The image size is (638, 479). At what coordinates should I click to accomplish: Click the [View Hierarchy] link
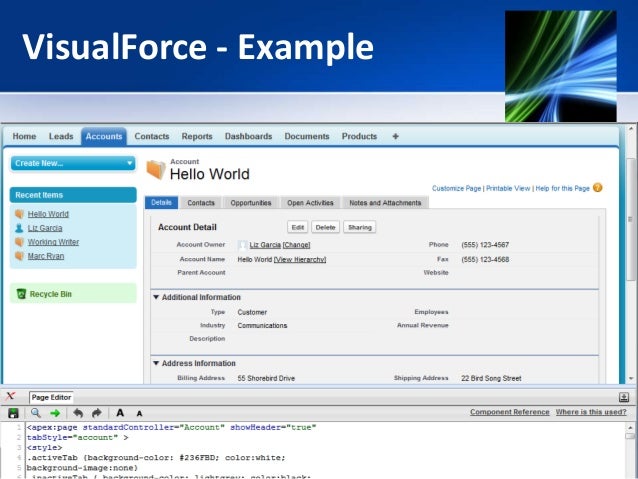[300, 259]
